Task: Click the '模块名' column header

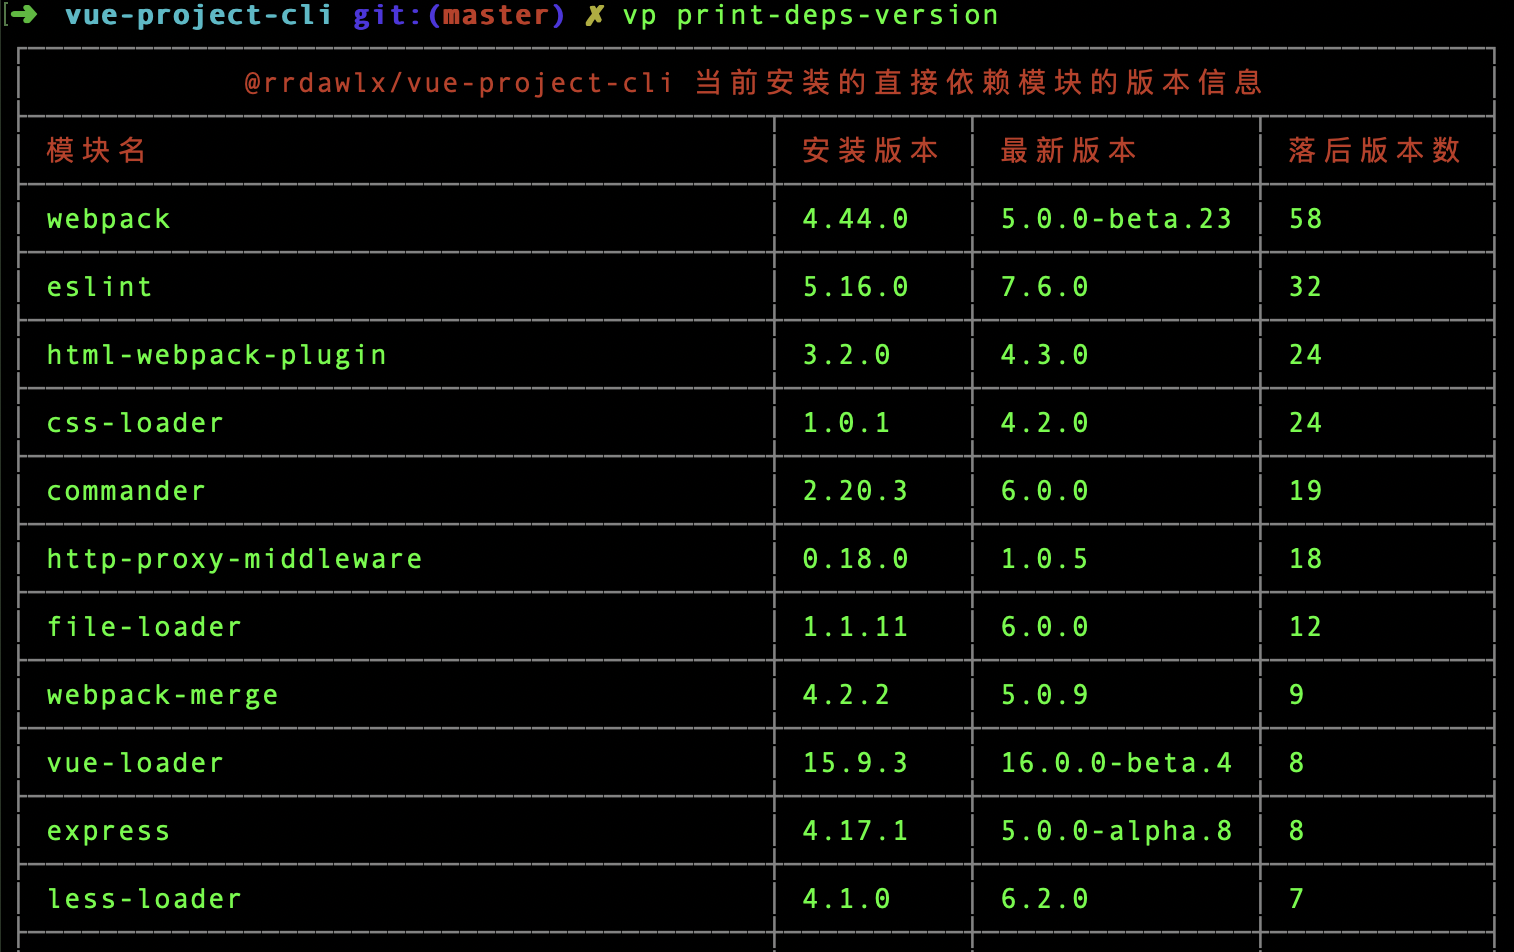Action: click(x=97, y=150)
